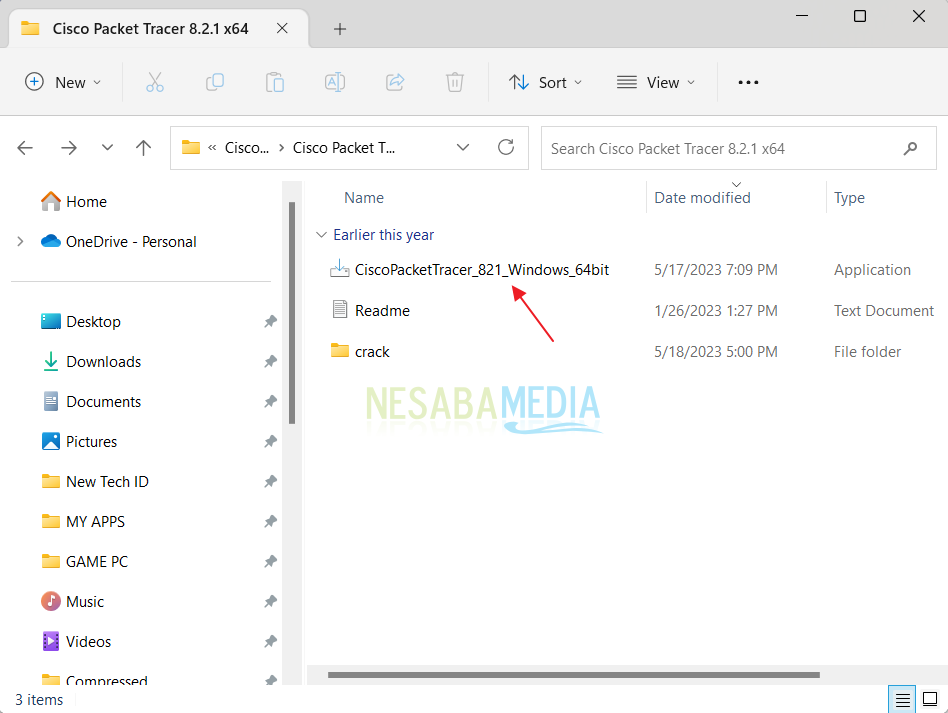The image size is (948, 713).
Task: Unpin Pictures using its pin icon
Action: point(270,441)
